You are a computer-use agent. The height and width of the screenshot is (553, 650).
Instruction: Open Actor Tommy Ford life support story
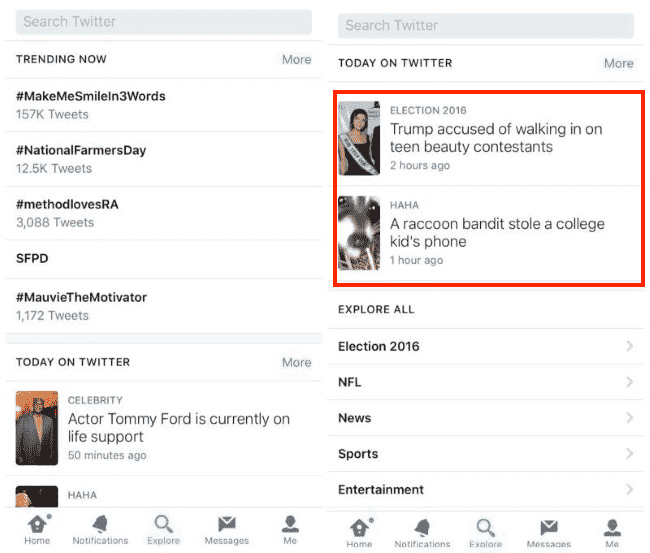tap(179, 427)
